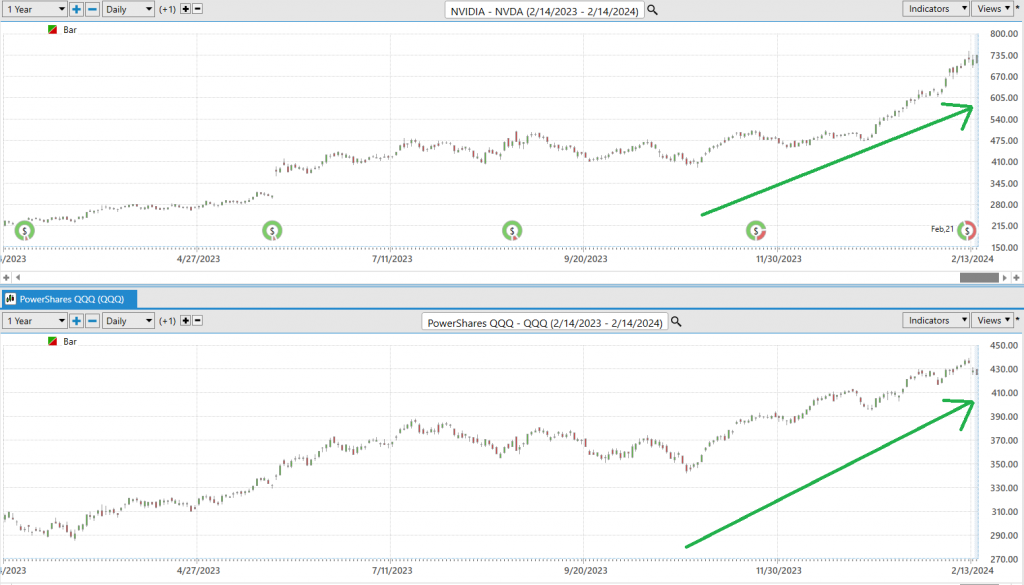Click the 11/30/2023 date label under QQQ chart

(x=778, y=570)
